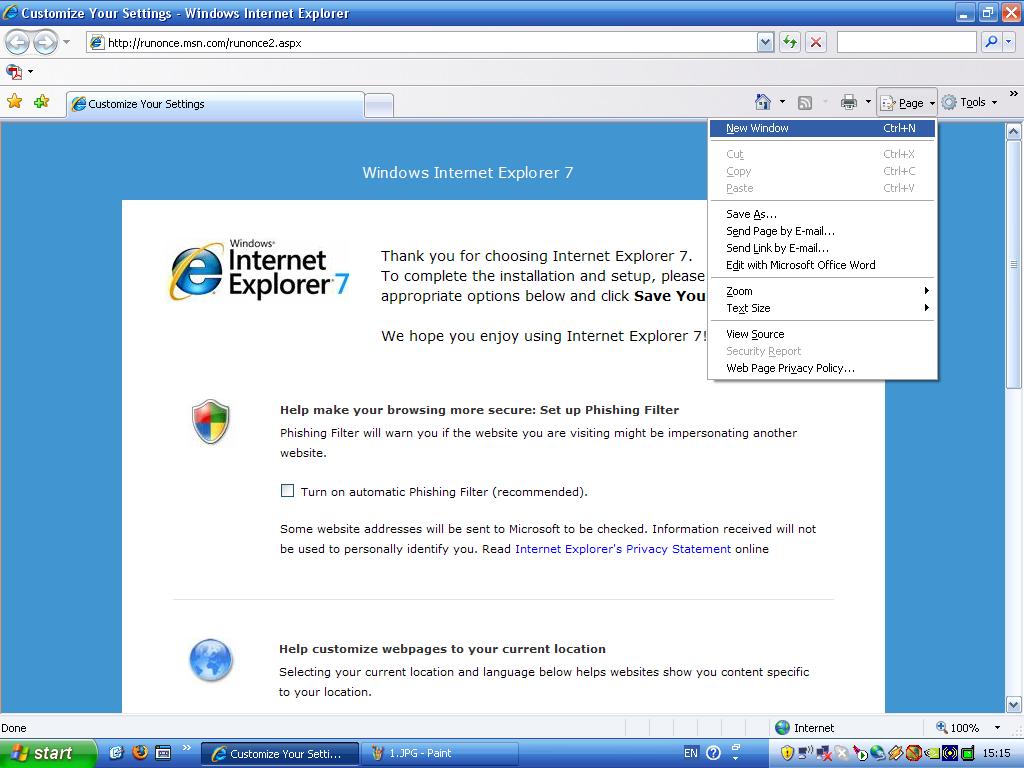Click the yellow shield security tray icon
The width and height of the screenshot is (1024, 768).
click(786, 754)
